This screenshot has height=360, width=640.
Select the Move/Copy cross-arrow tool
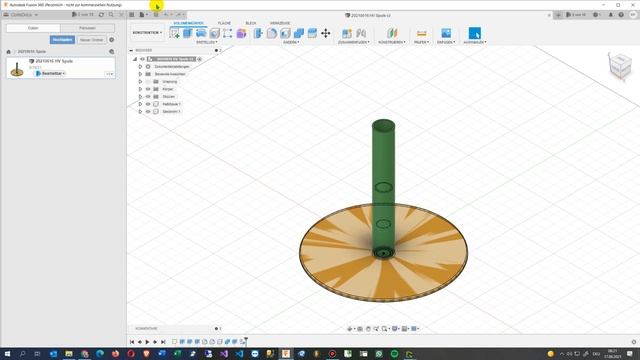click(x=326, y=33)
